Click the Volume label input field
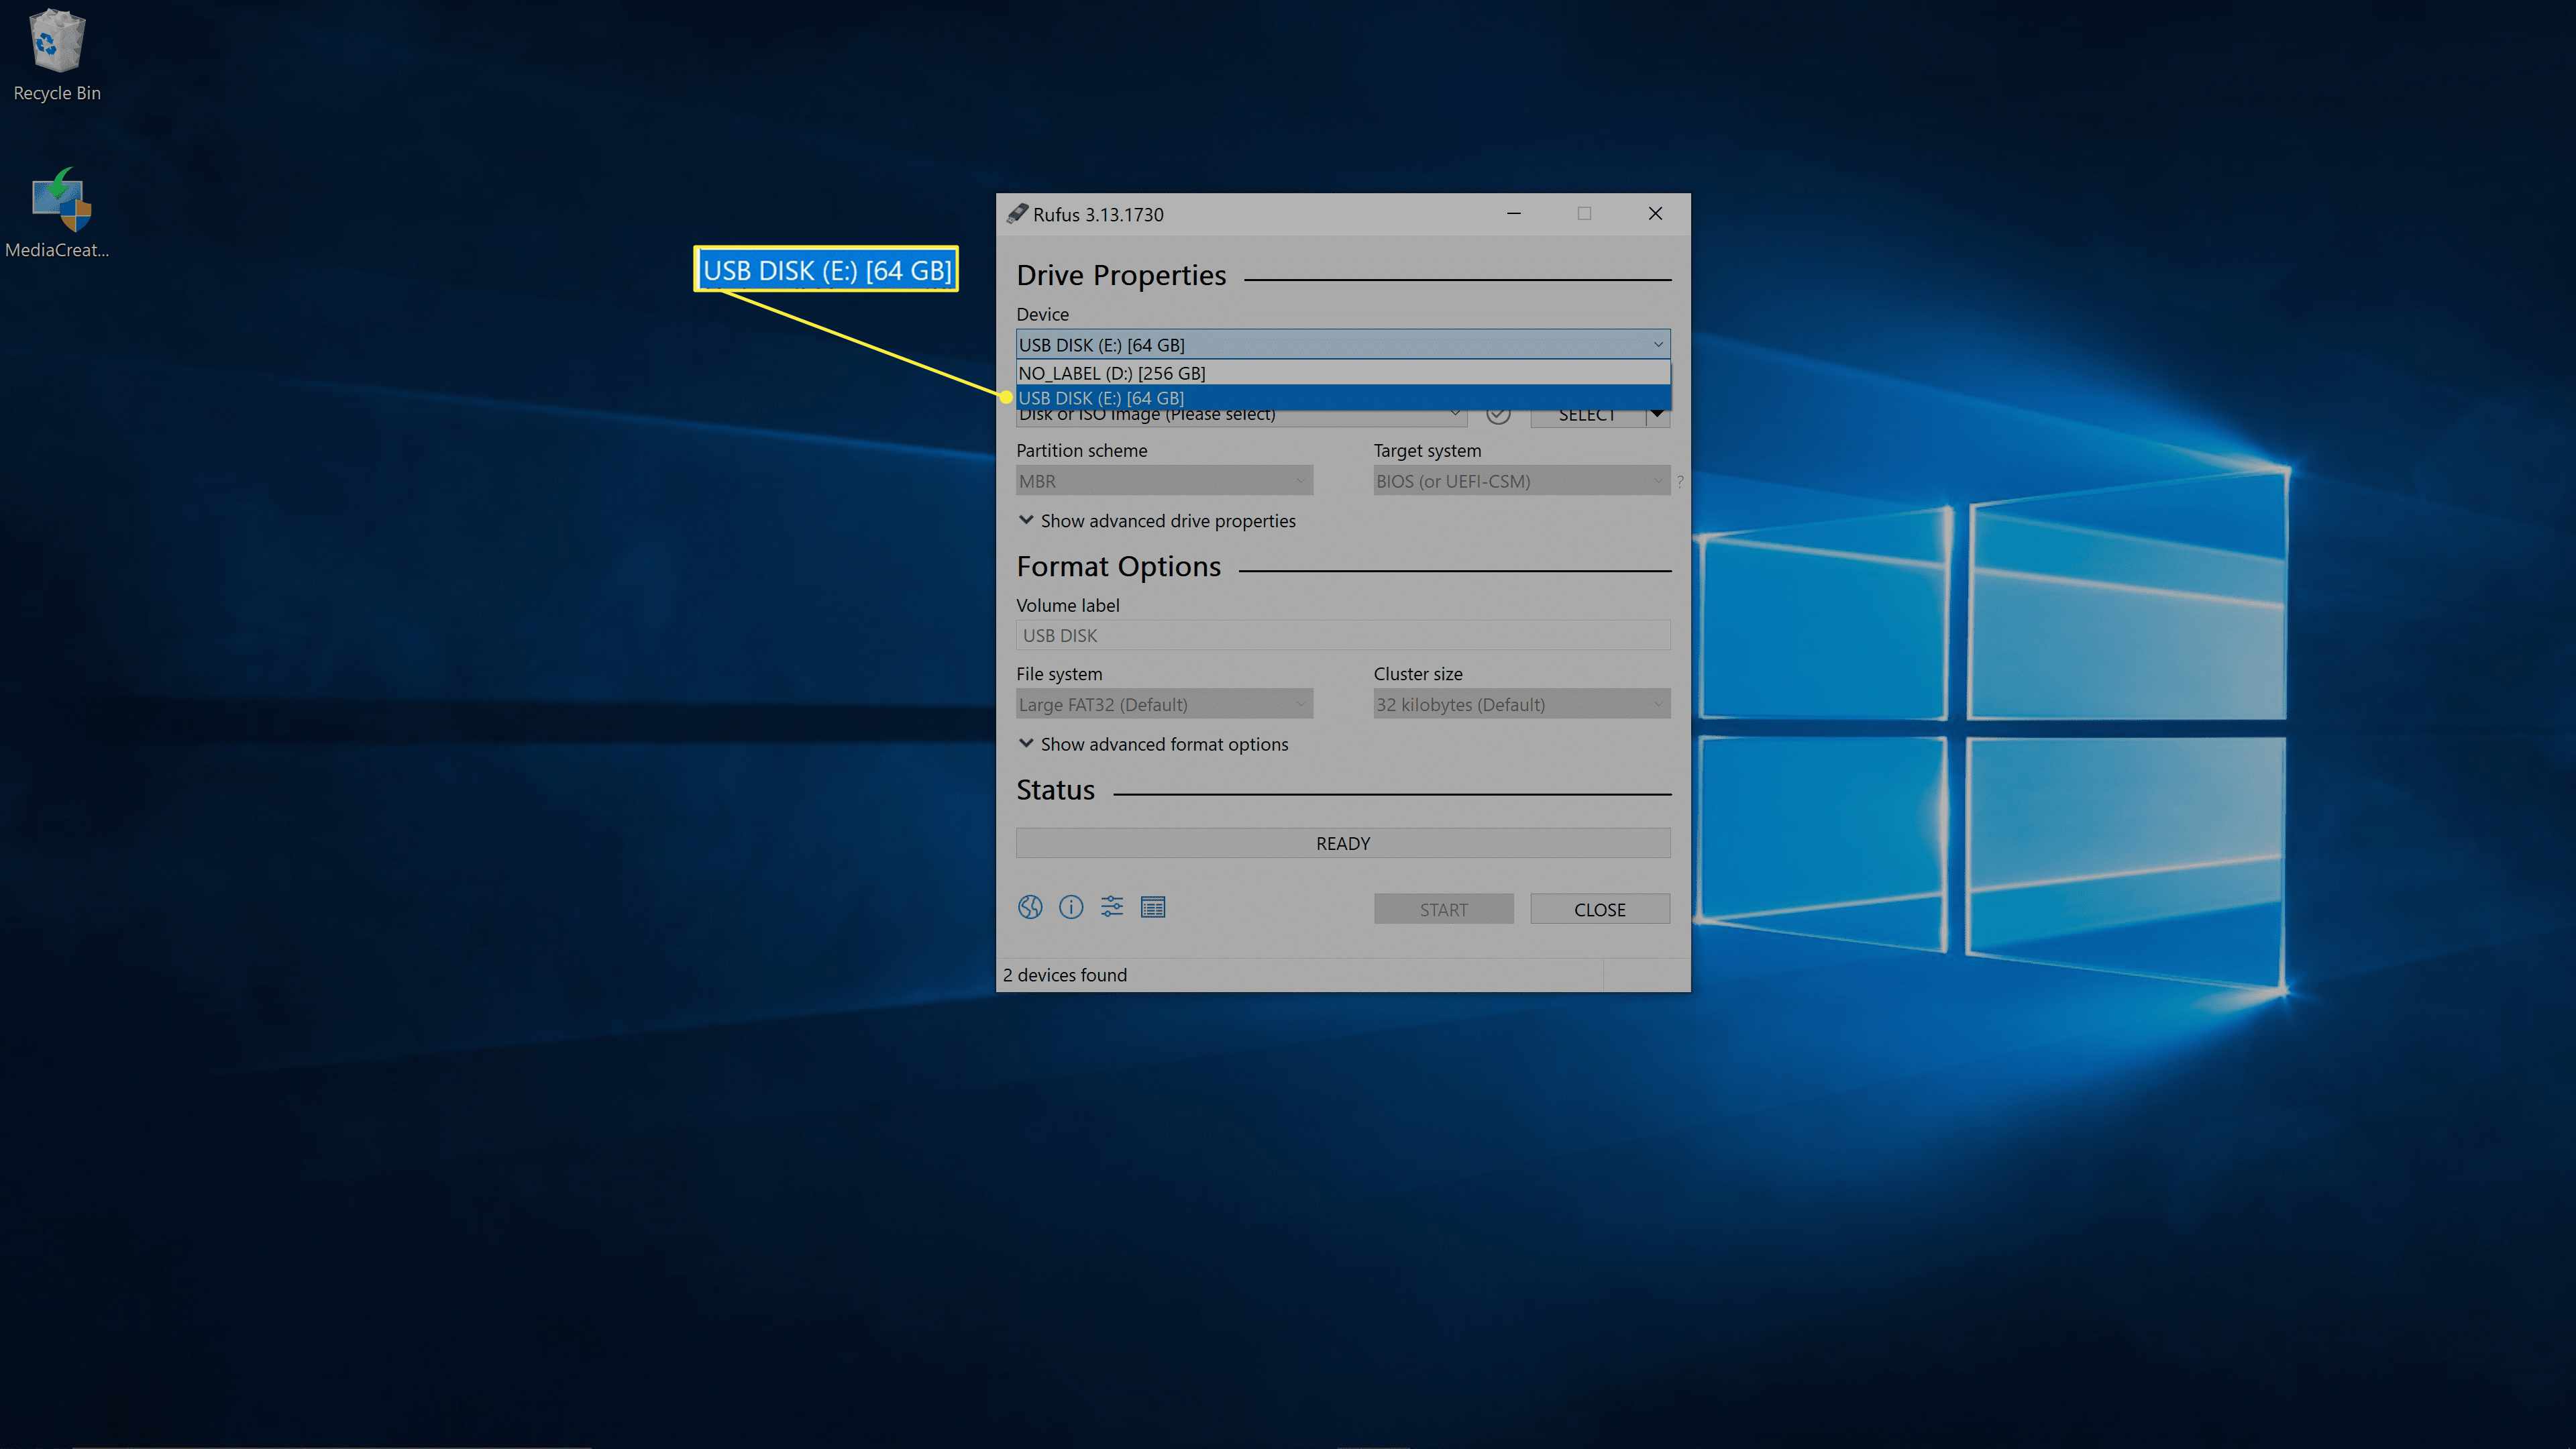 [x=1343, y=635]
